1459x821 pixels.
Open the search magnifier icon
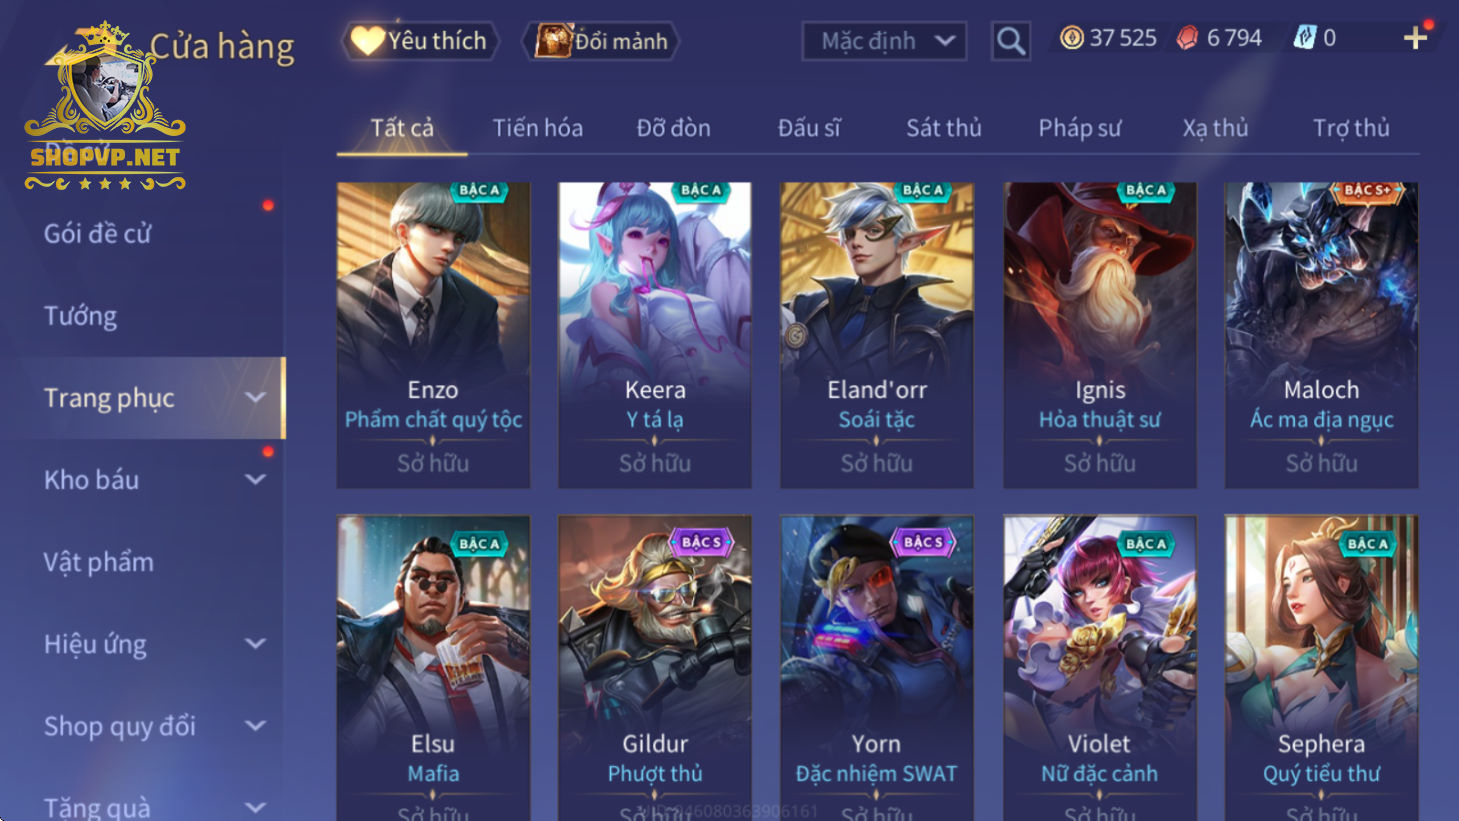pyautogui.click(x=1010, y=41)
